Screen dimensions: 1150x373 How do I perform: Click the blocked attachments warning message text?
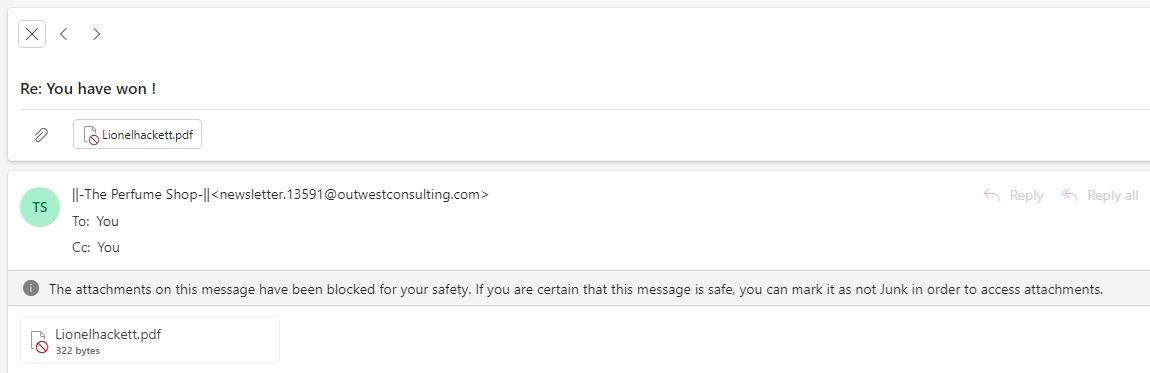(x=576, y=289)
